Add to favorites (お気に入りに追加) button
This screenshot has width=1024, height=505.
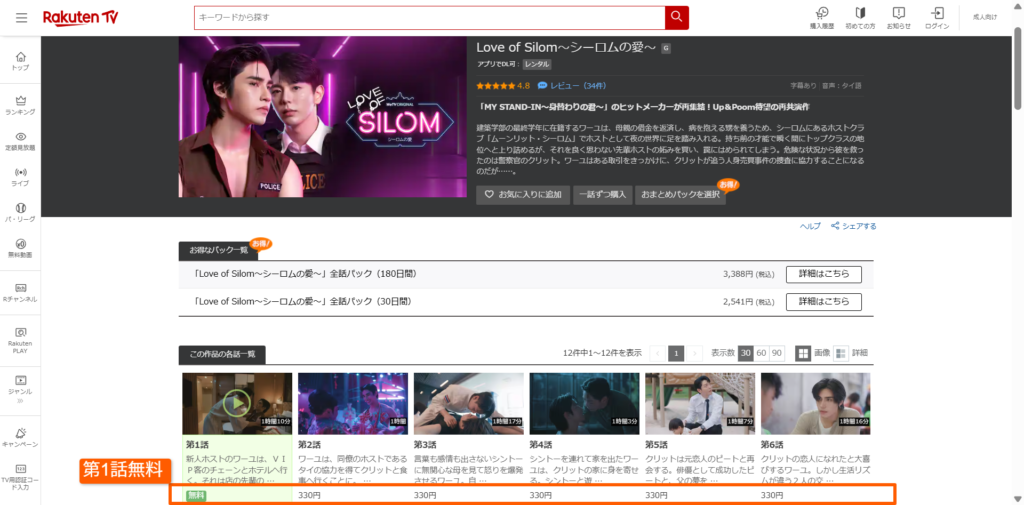[x=522, y=195]
